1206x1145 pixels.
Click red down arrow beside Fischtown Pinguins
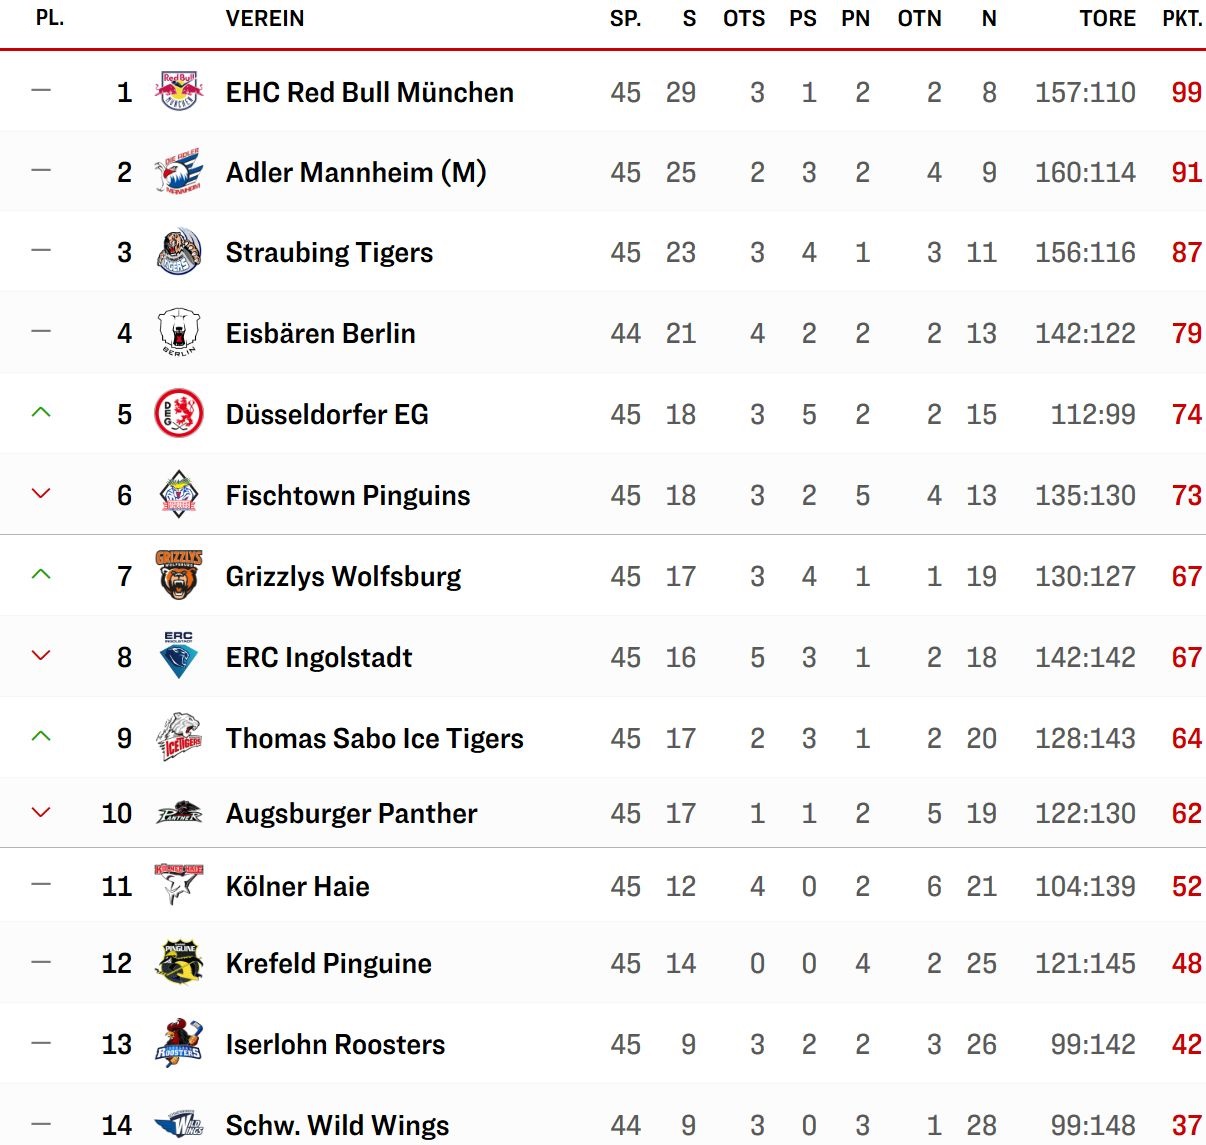click(41, 493)
